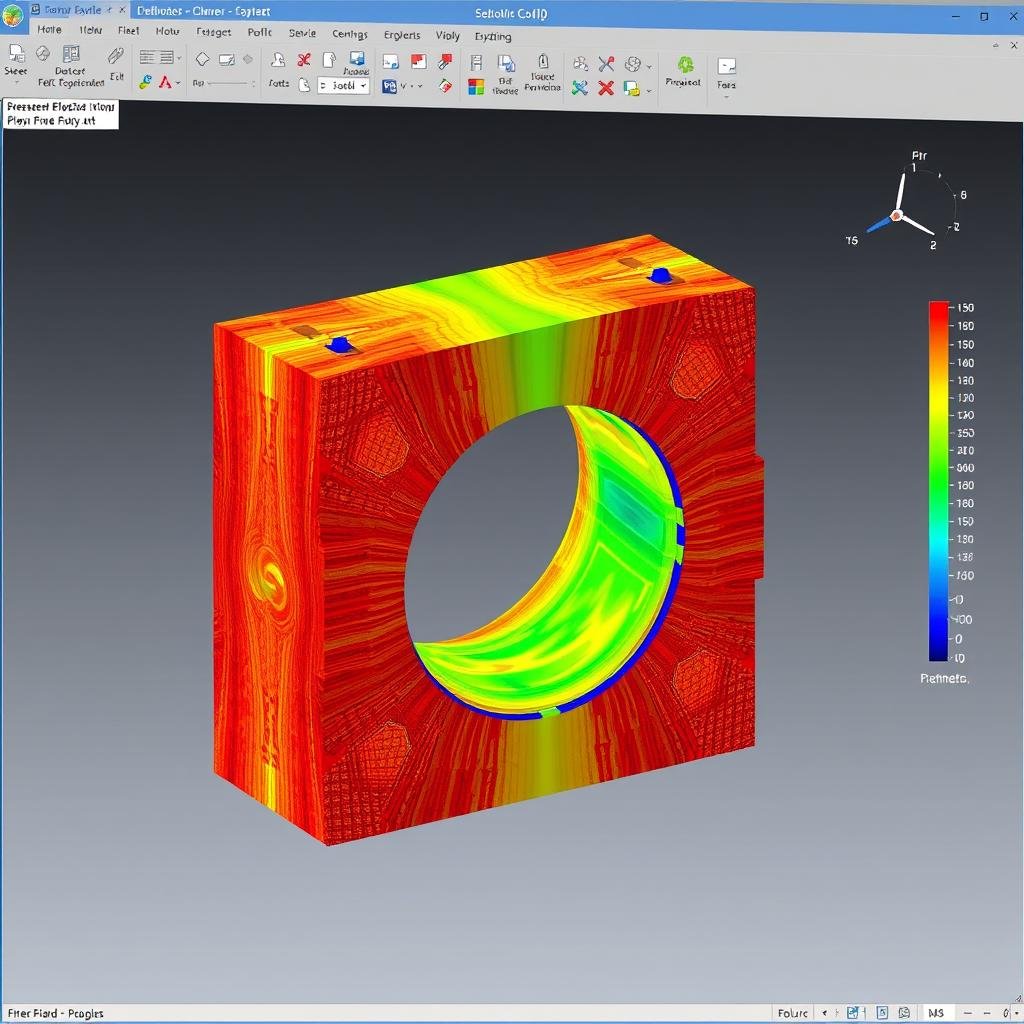Select the red band at the top of the color legend
This screenshot has height=1024, width=1024.
pyautogui.click(x=940, y=308)
